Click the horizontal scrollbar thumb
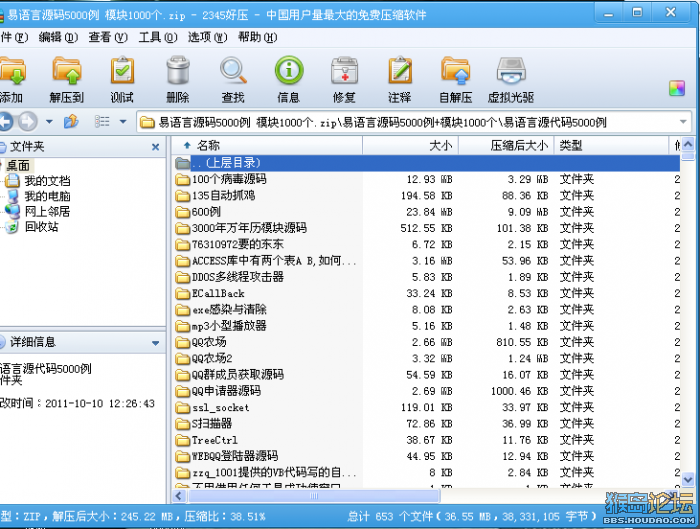 314,496
